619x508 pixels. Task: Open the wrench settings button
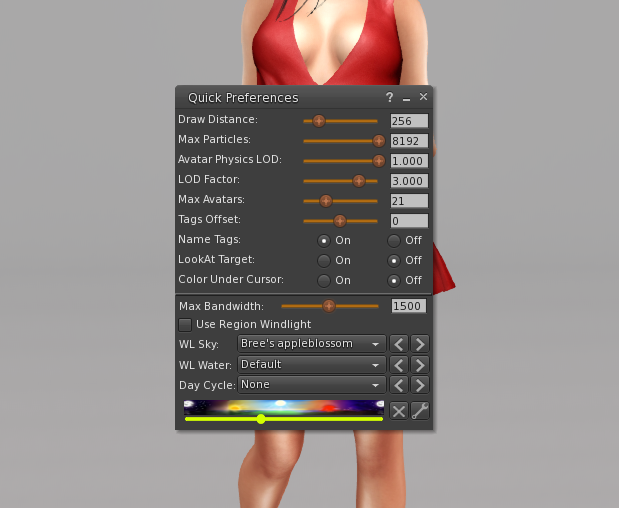(420, 411)
